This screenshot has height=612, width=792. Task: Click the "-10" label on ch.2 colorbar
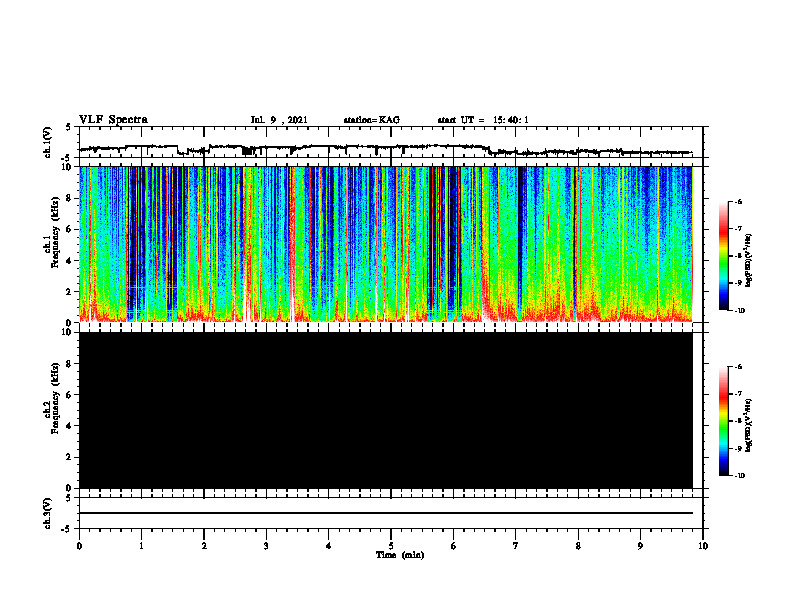(739, 476)
